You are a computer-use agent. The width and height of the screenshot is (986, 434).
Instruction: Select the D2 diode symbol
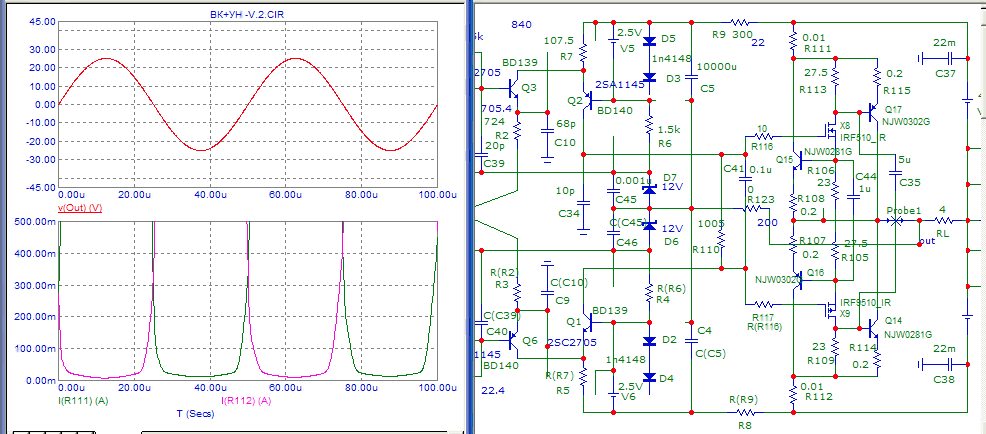(650, 342)
